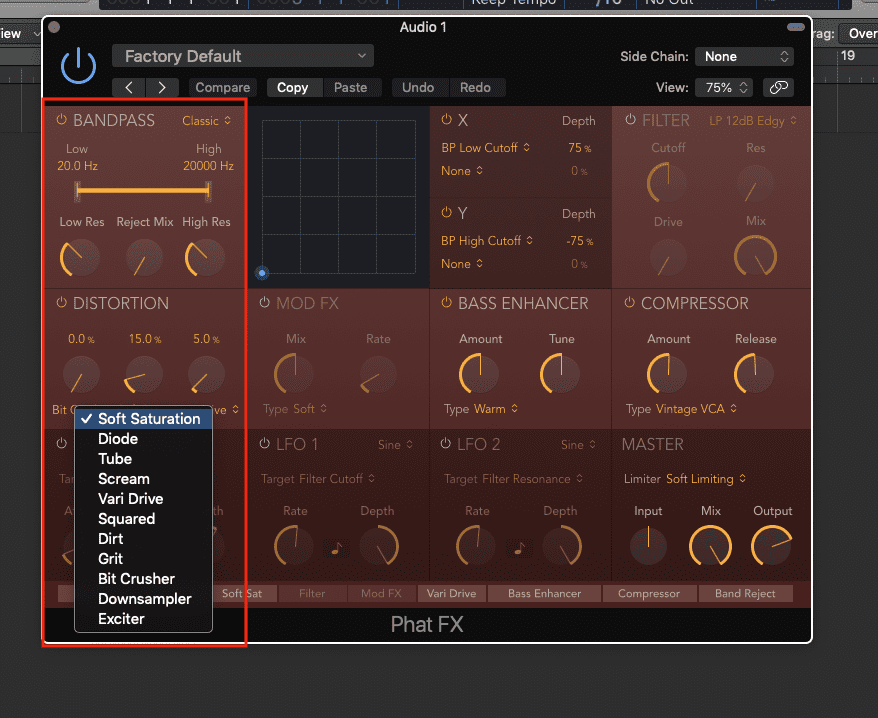Click the Band Reject block in effect order strip

coord(745,594)
